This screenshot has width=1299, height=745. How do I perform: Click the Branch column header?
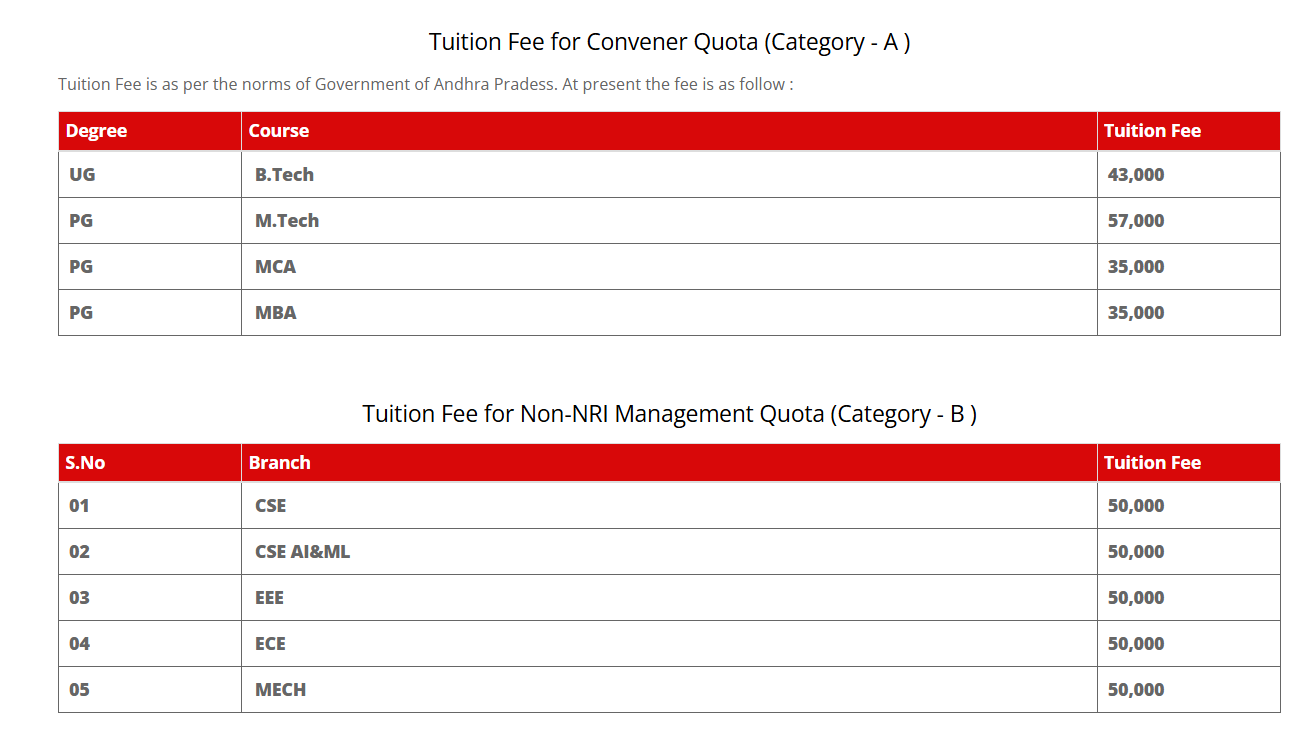279,463
